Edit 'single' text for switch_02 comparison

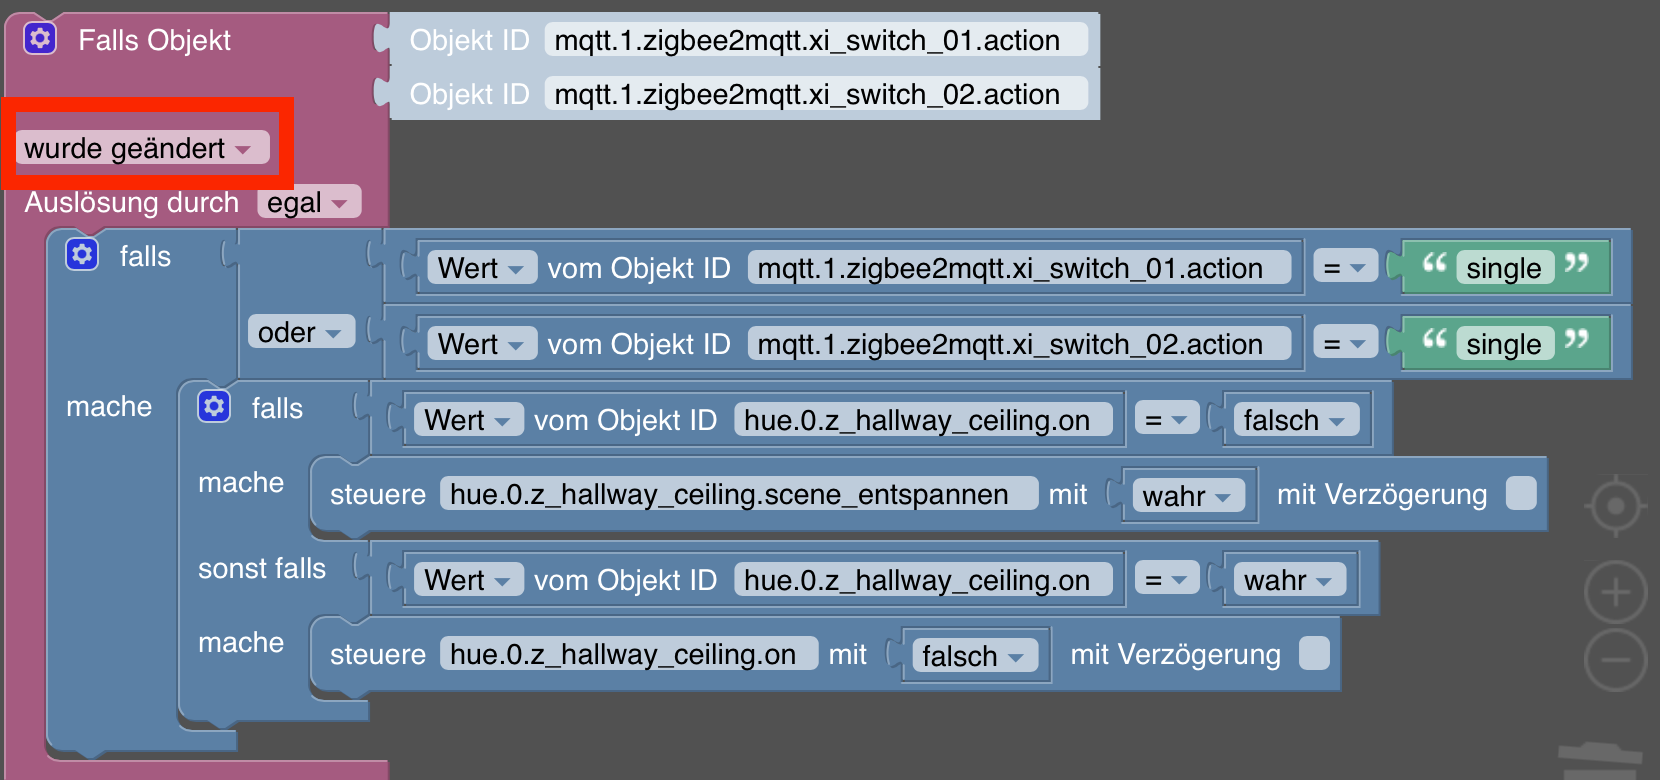[1504, 344]
